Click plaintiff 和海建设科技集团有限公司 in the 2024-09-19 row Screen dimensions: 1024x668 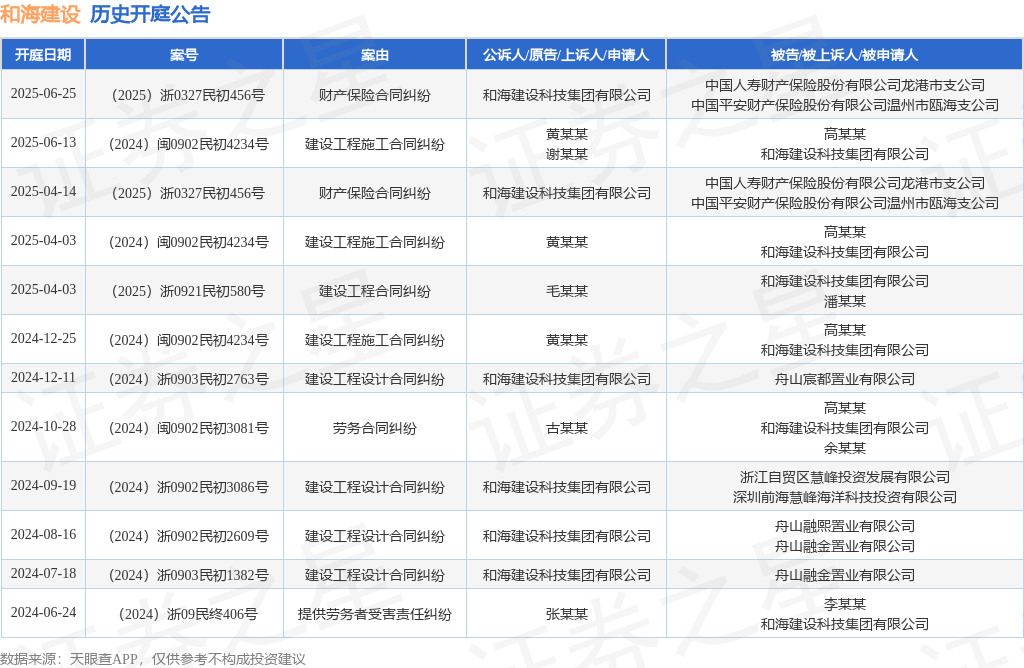tap(567, 487)
